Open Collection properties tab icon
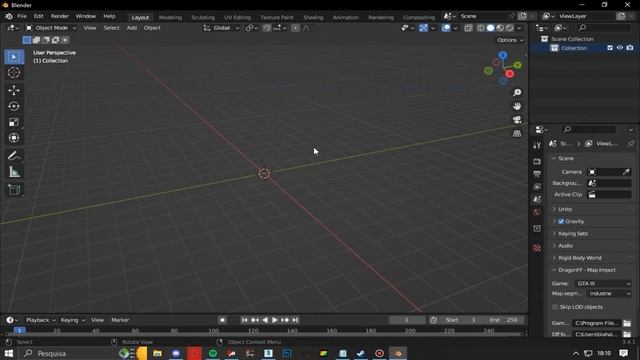Screen dimensions: 640x360 pyautogui.click(x=537, y=229)
